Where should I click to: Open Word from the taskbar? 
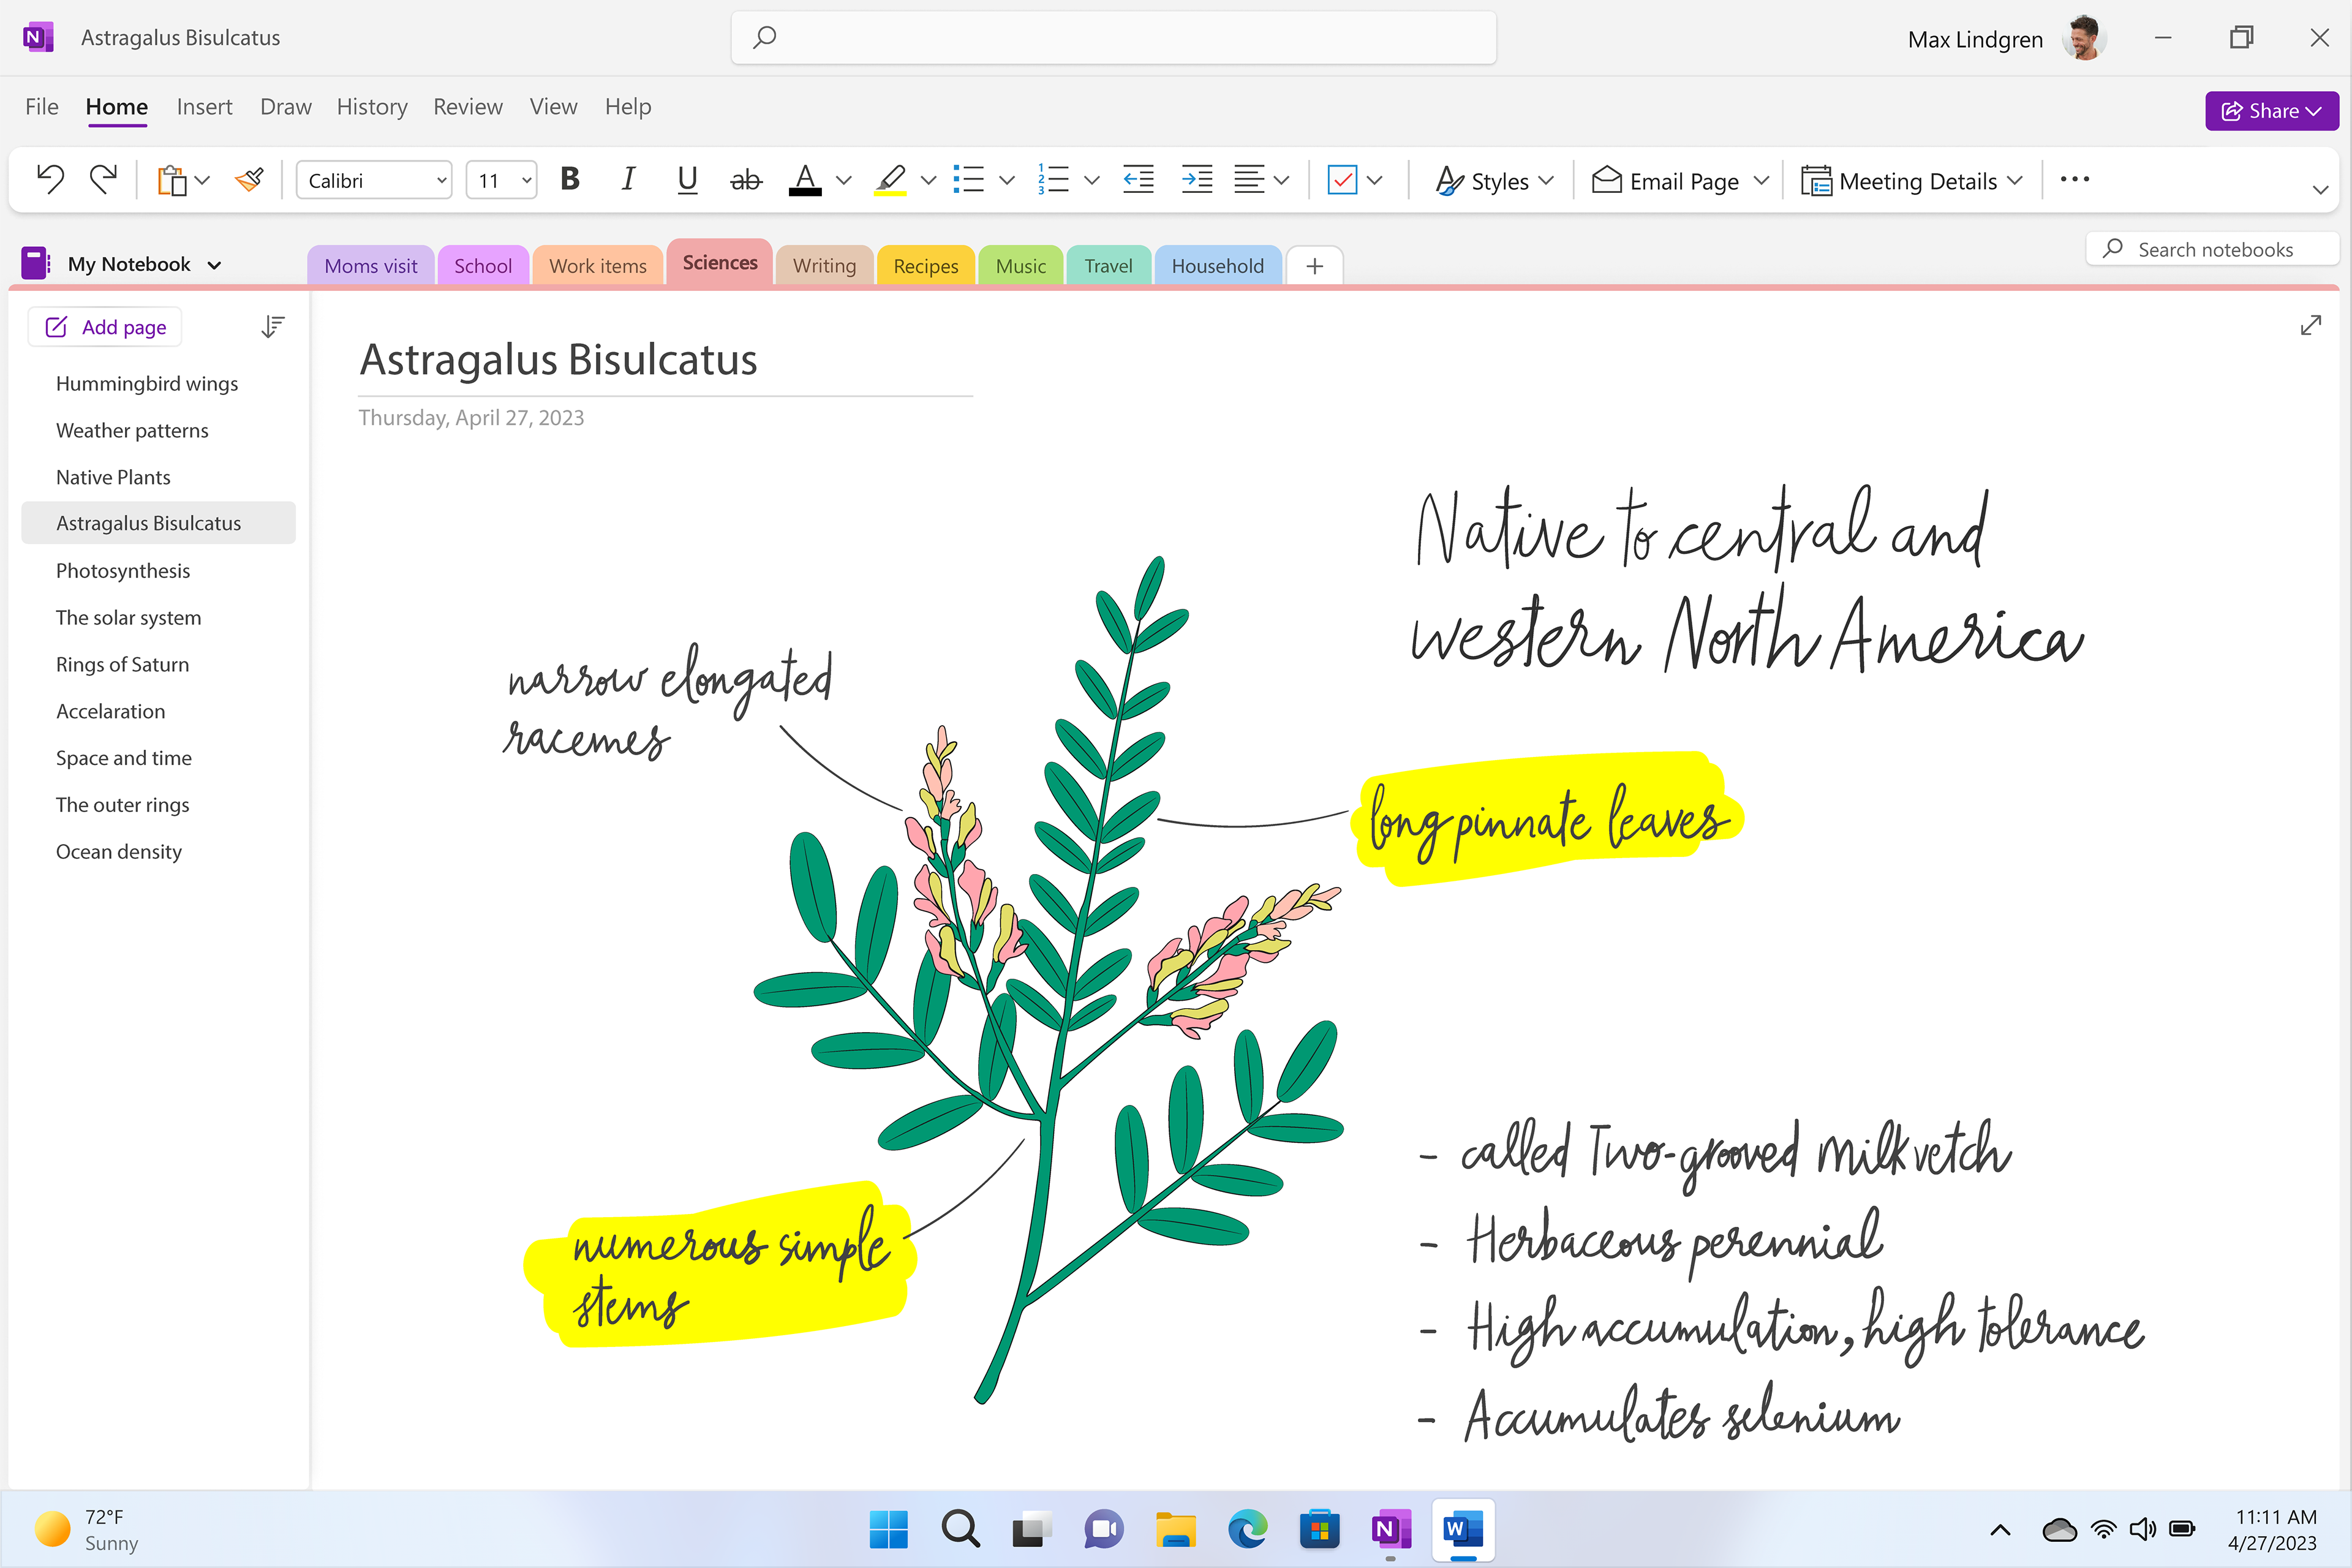tap(1463, 1529)
